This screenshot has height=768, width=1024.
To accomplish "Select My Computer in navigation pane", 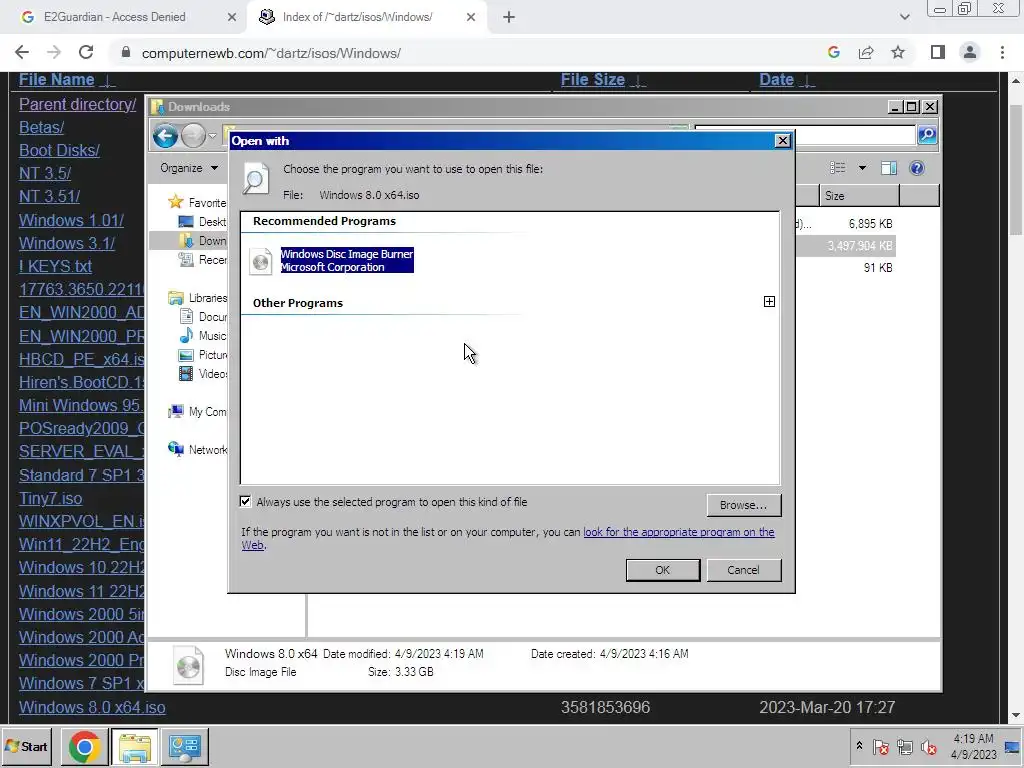I will coord(197,411).
